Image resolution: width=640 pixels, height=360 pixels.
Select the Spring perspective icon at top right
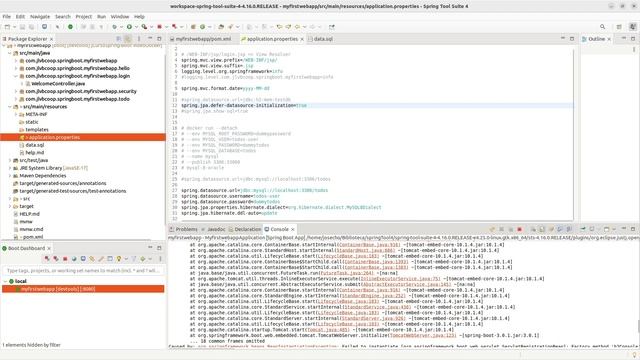tap(633, 27)
